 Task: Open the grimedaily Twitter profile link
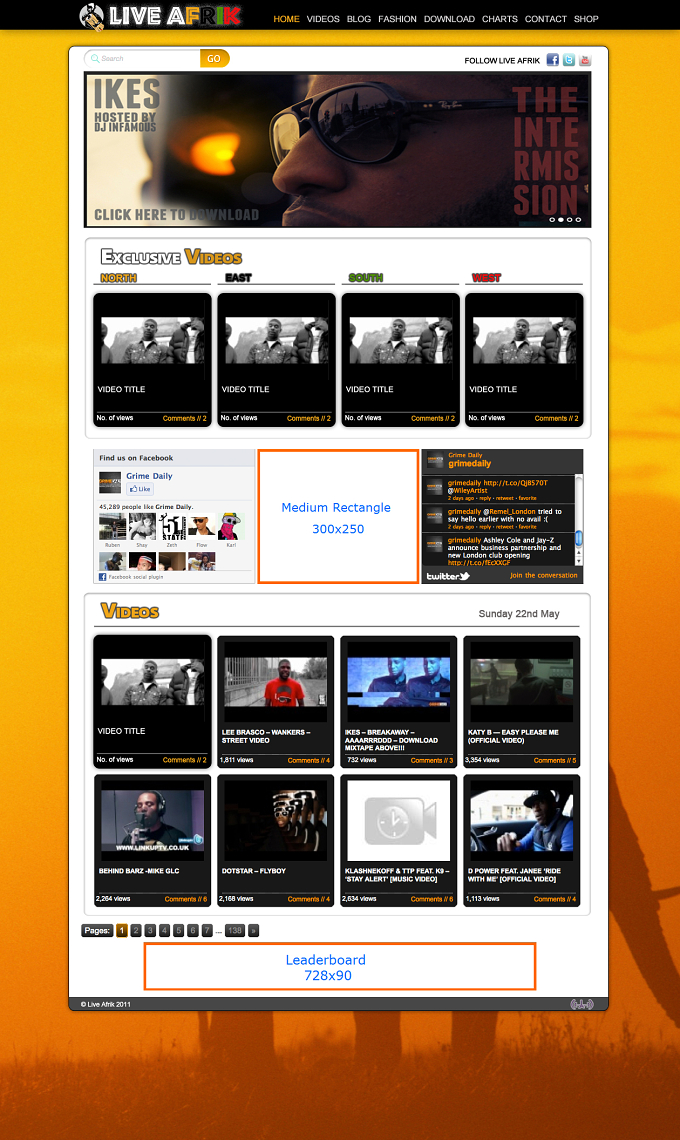point(469,463)
